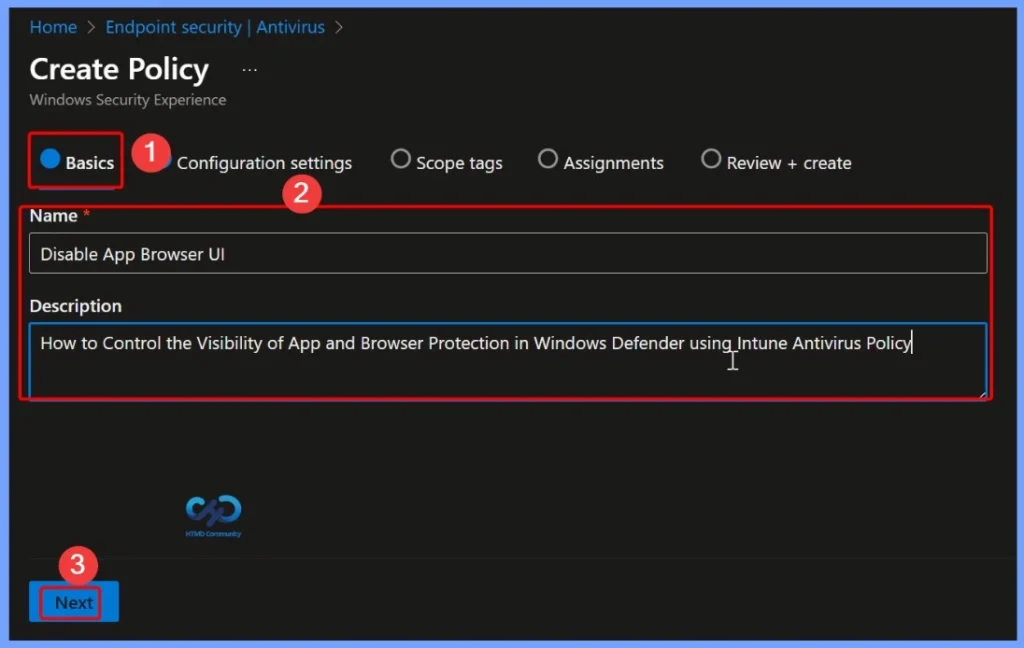Open Endpoint security | Antivirus breadcrumb link
This screenshot has width=1024, height=648.
(x=215, y=27)
